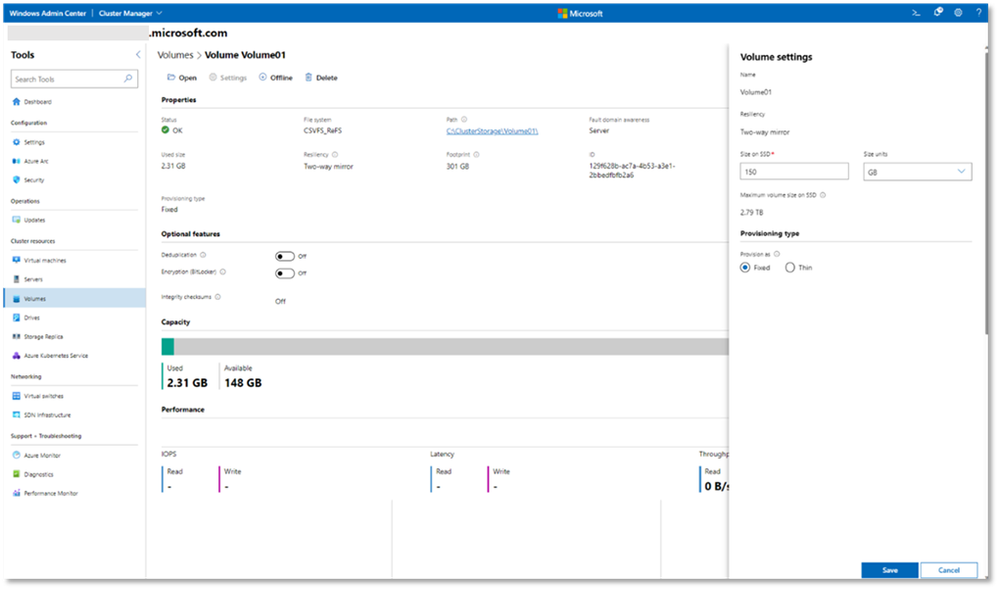Viewport: 999px width, 590px height.
Task: Click Delete in the volume toolbar
Action: [x=321, y=78]
